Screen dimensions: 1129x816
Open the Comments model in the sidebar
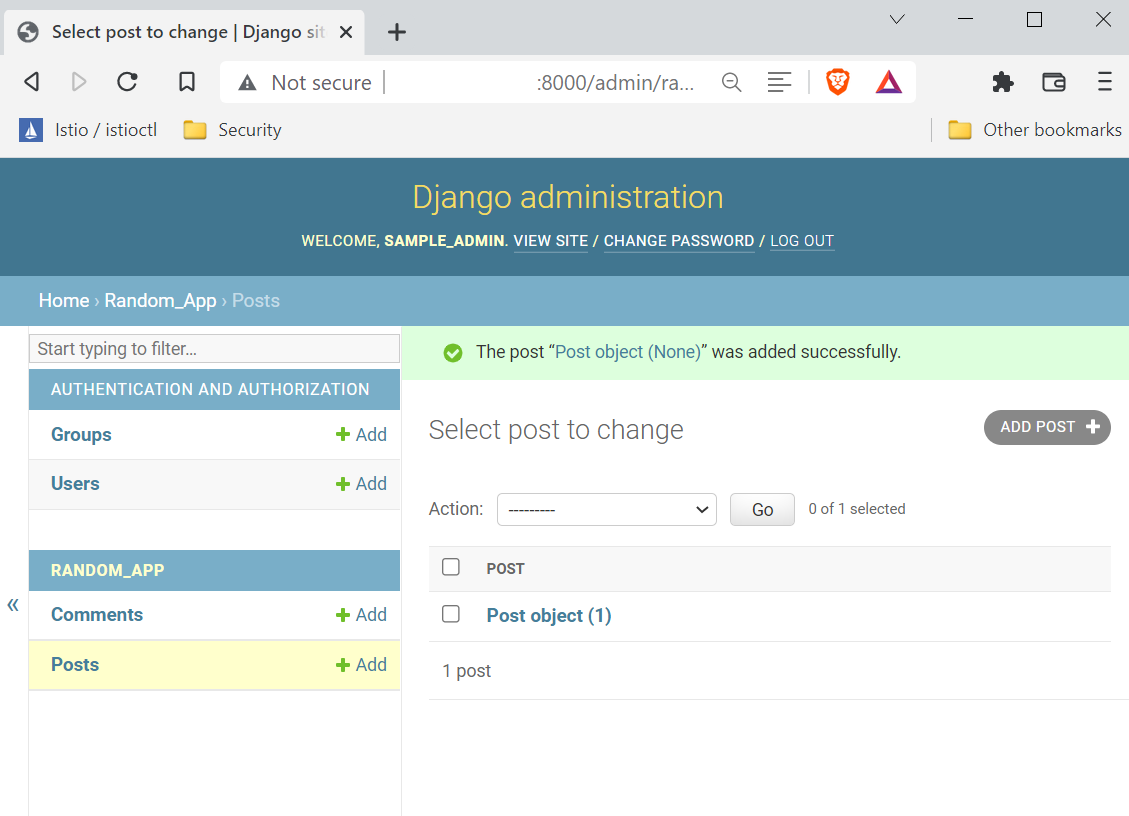pyautogui.click(x=97, y=614)
